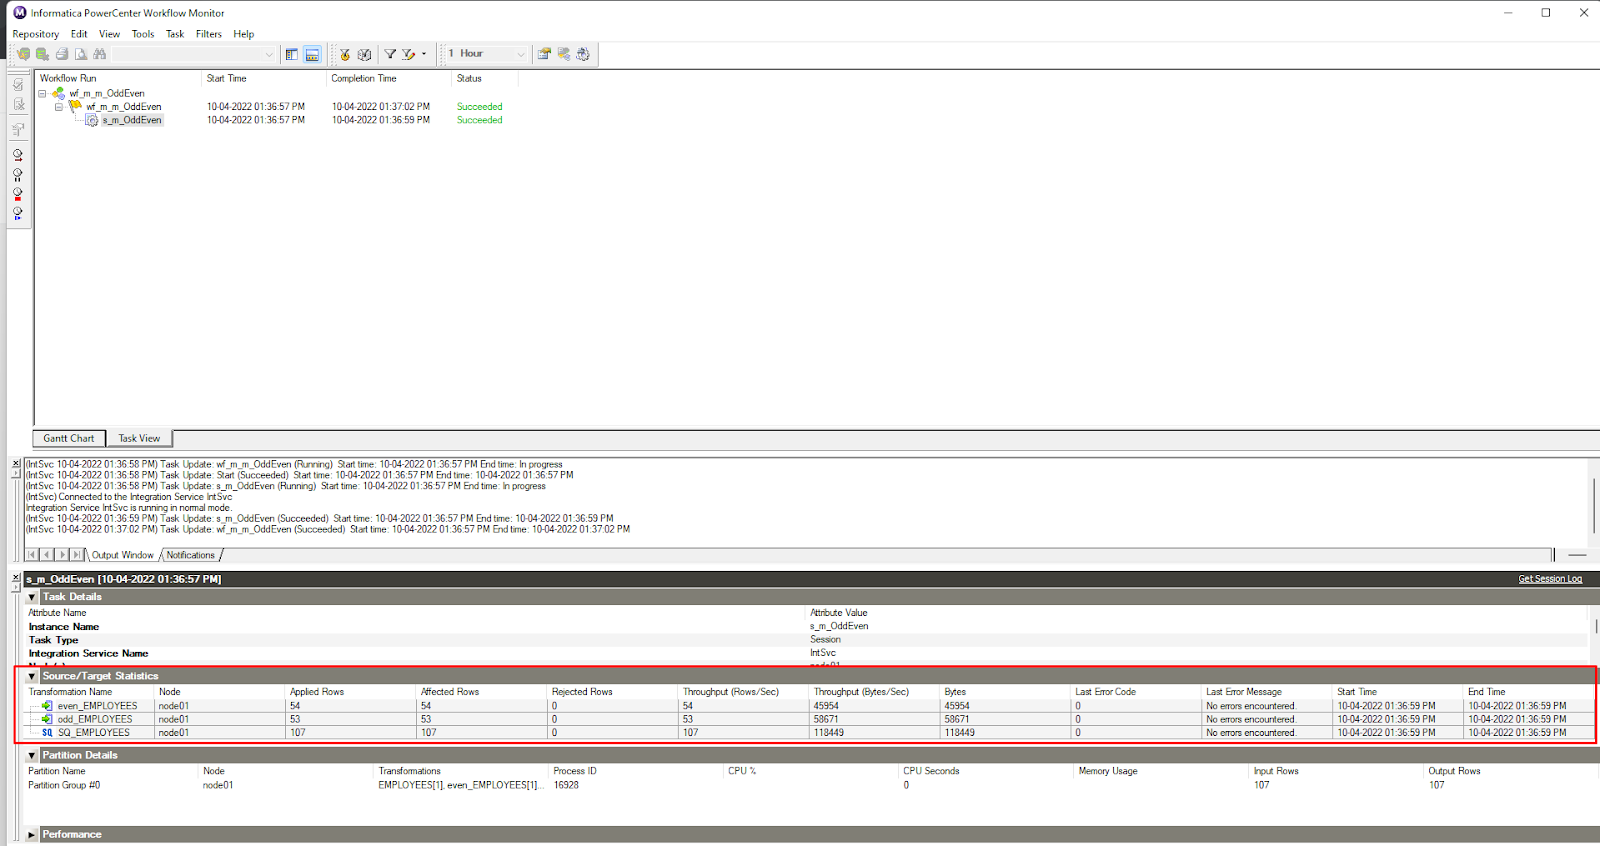Click the Applied Rows column header
The image size is (1600, 846).
point(350,692)
